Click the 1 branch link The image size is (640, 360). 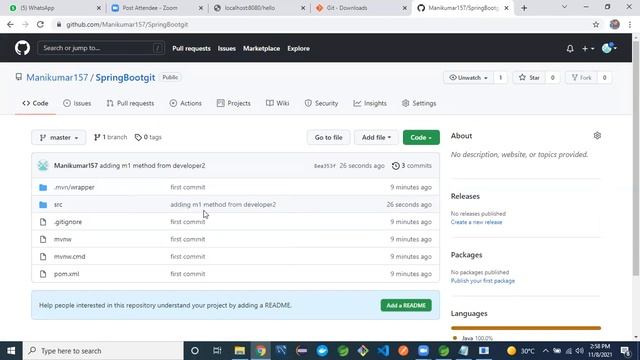[110, 137]
